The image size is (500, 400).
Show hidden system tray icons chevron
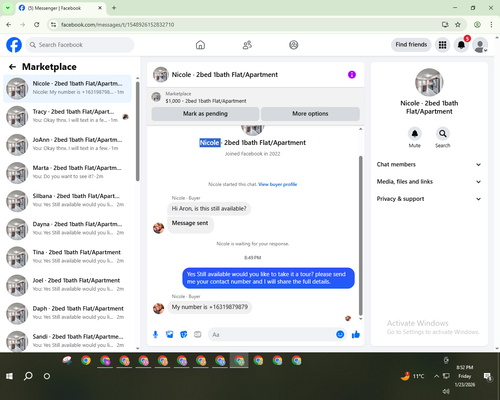coord(436,376)
